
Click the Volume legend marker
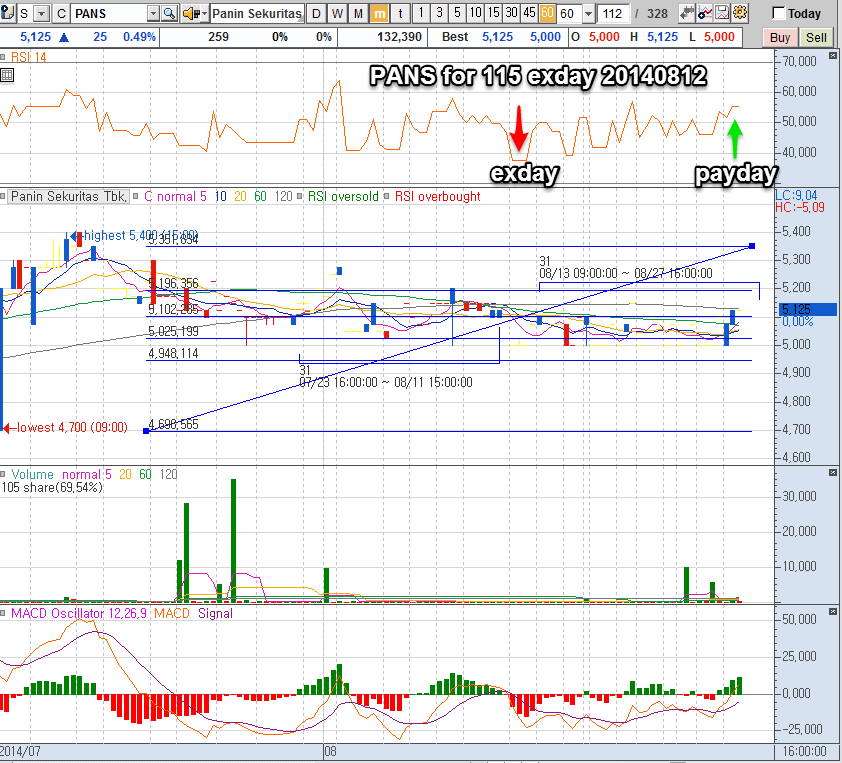coord(3,474)
